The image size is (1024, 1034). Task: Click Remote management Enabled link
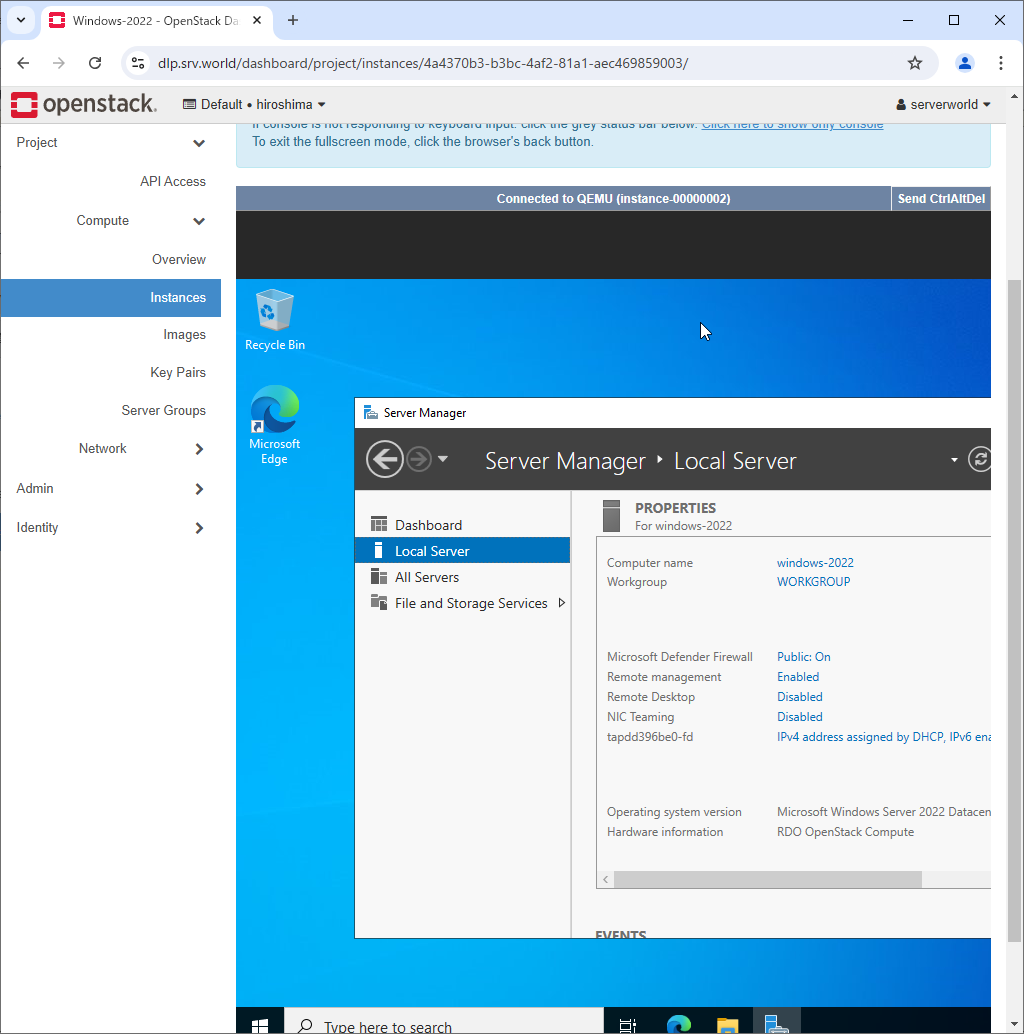(x=798, y=677)
